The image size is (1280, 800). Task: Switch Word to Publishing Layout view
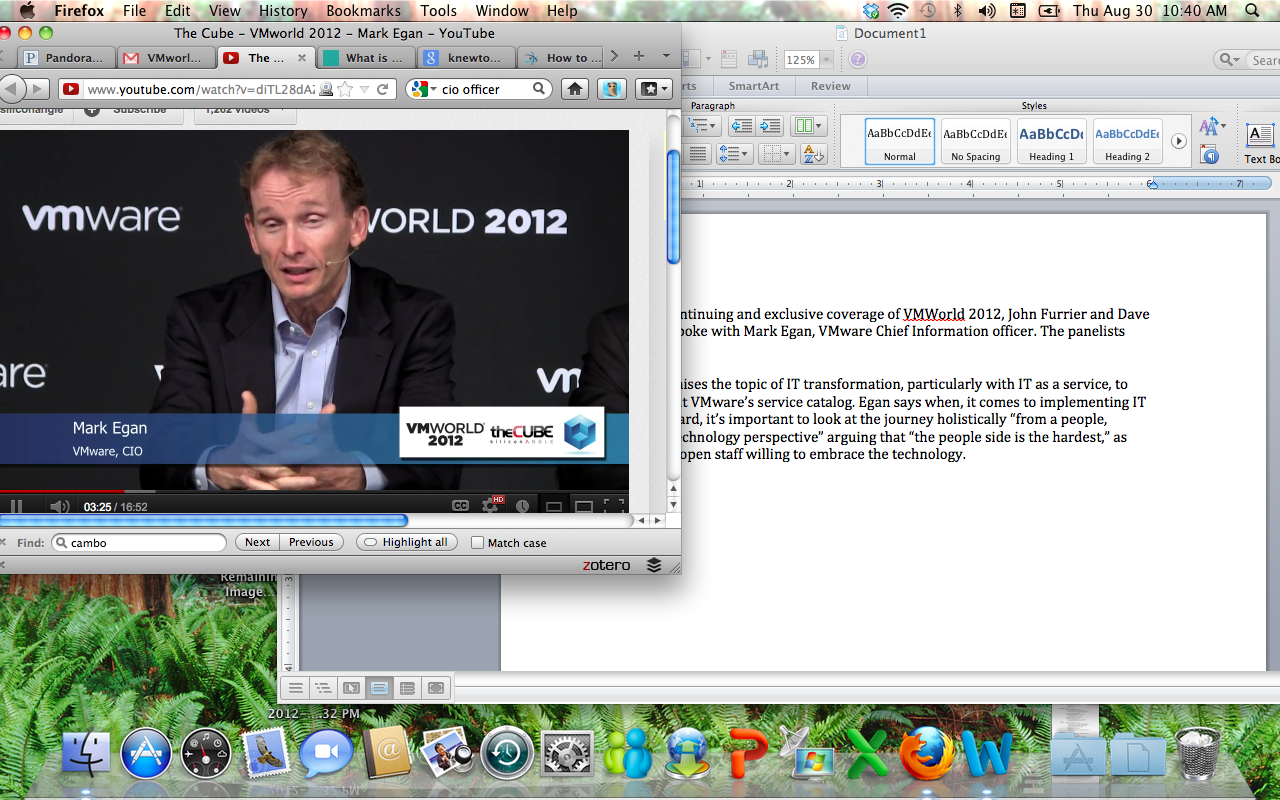pyautogui.click(x=351, y=687)
